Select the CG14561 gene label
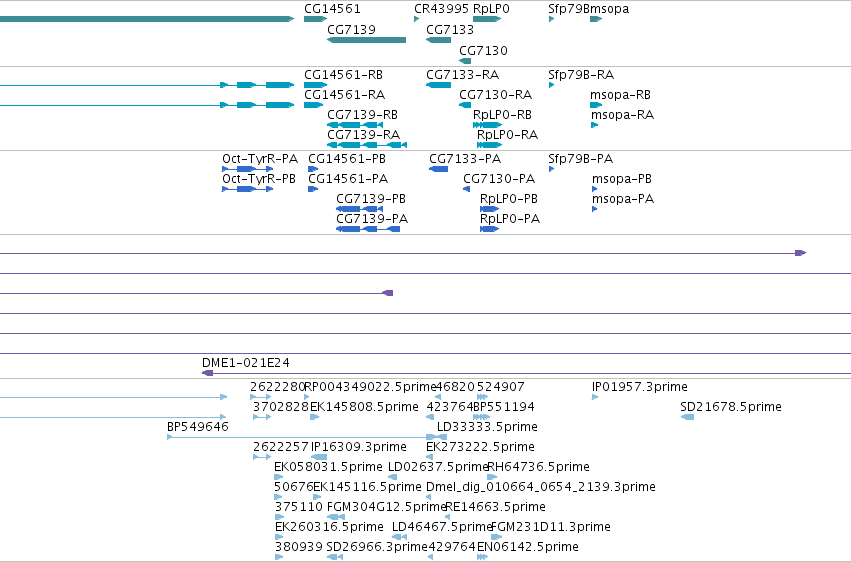This screenshot has width=851, height=562. (332, 9)
